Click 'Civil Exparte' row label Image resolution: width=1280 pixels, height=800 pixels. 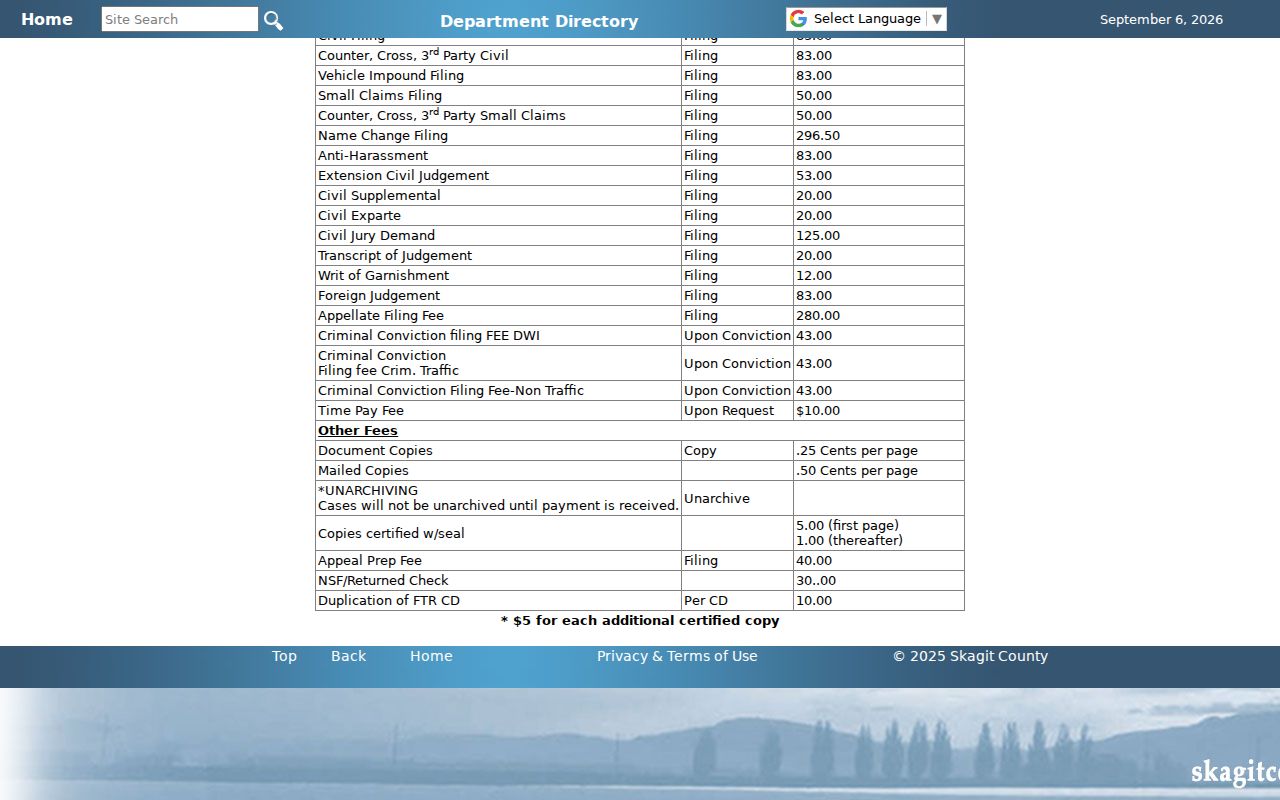coord(359,216)
